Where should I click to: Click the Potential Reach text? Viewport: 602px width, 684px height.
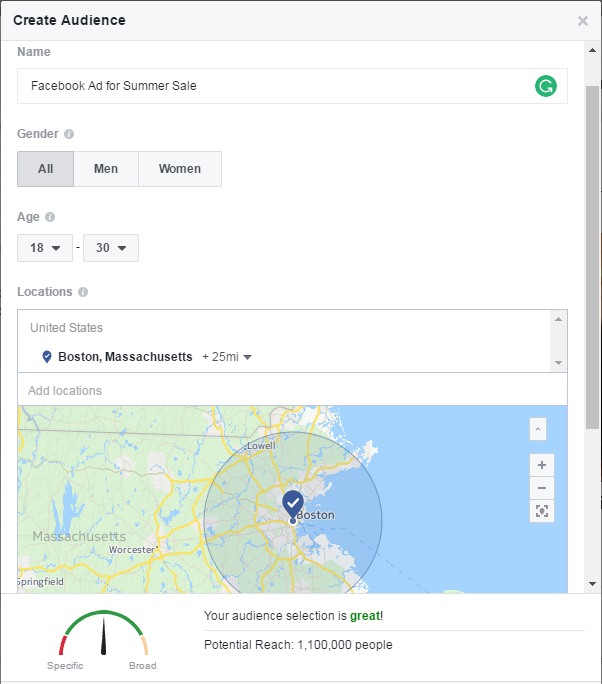pyautogui.click(x=298, y=645)
